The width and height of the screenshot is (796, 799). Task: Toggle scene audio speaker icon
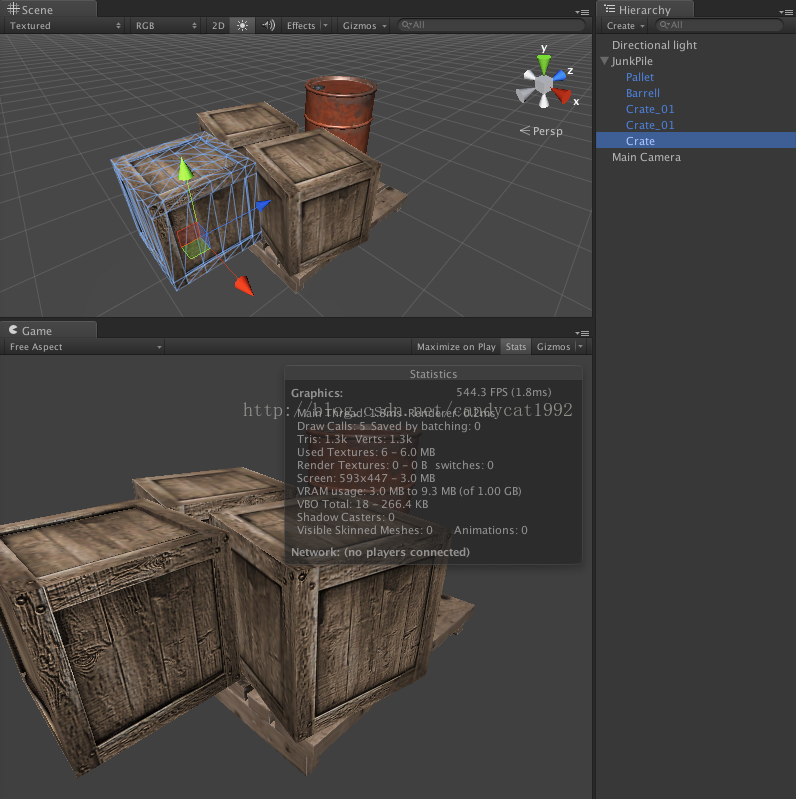[x=268, y=25]
